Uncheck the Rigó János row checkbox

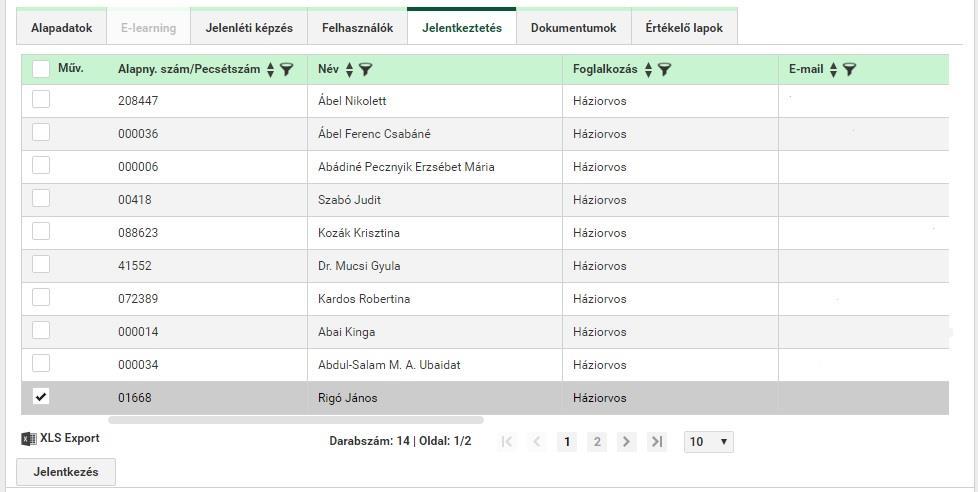[x=41, y=396]
